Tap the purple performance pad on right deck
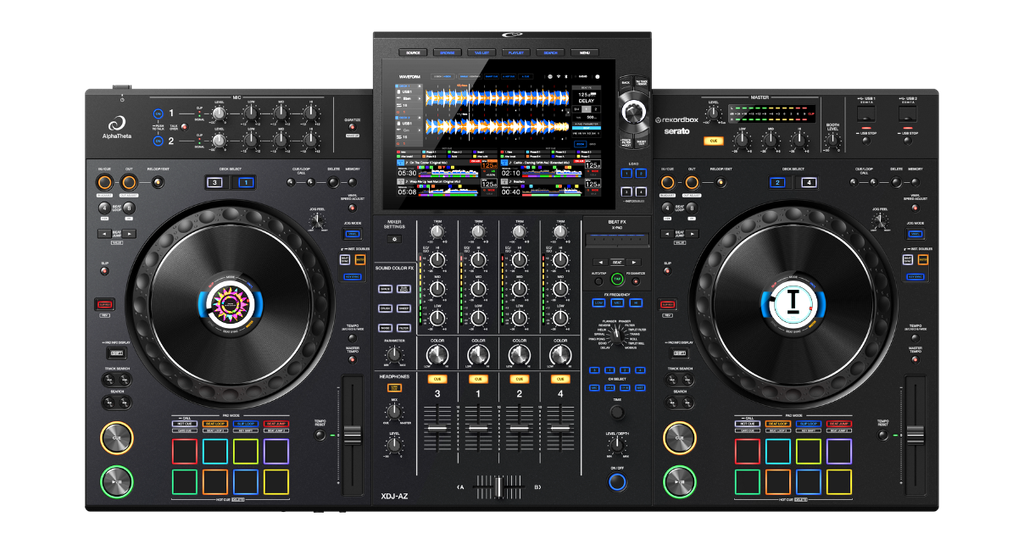 [839, 451]
